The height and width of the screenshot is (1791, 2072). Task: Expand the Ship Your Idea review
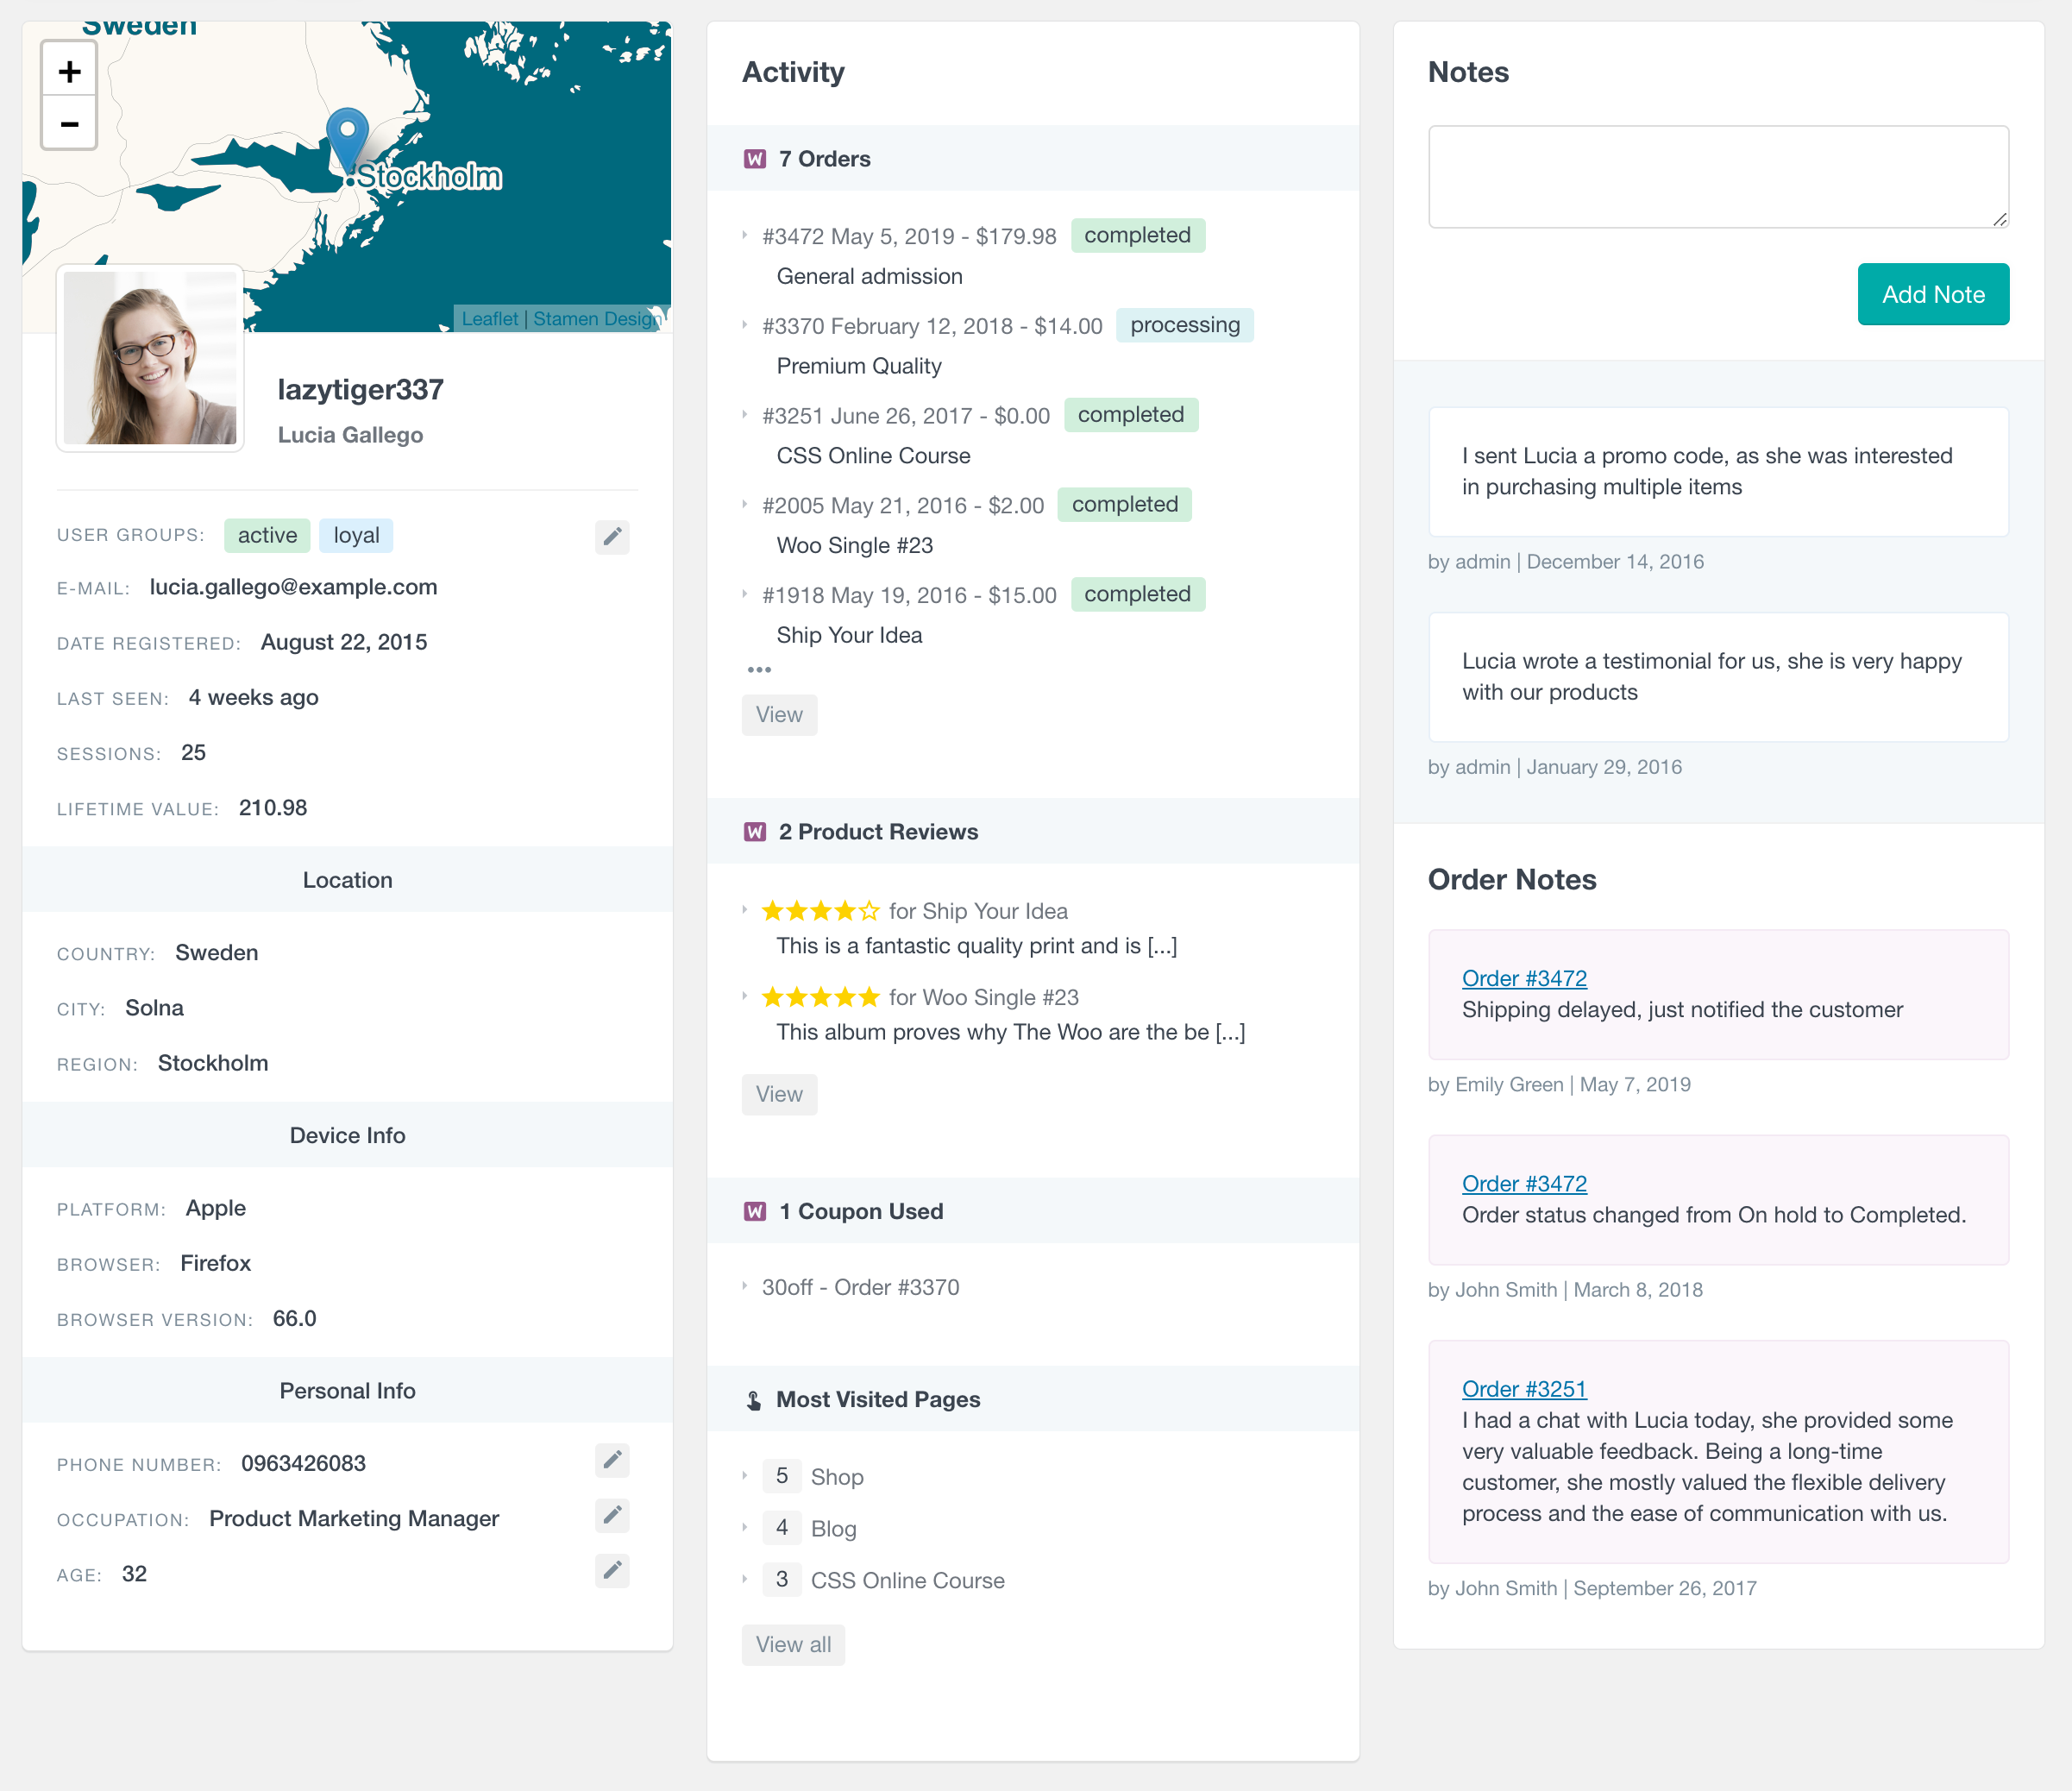pyautogui.click(x=745, y=910)
